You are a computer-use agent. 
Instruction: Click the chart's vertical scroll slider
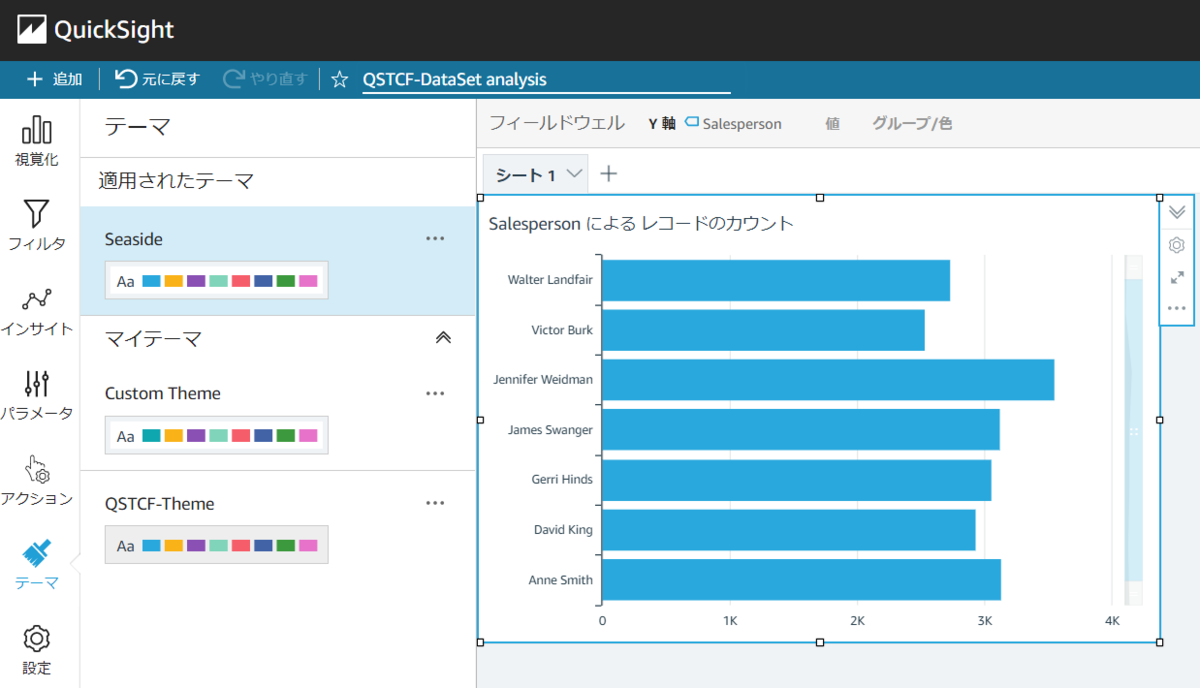click(x=1134, y=430)
